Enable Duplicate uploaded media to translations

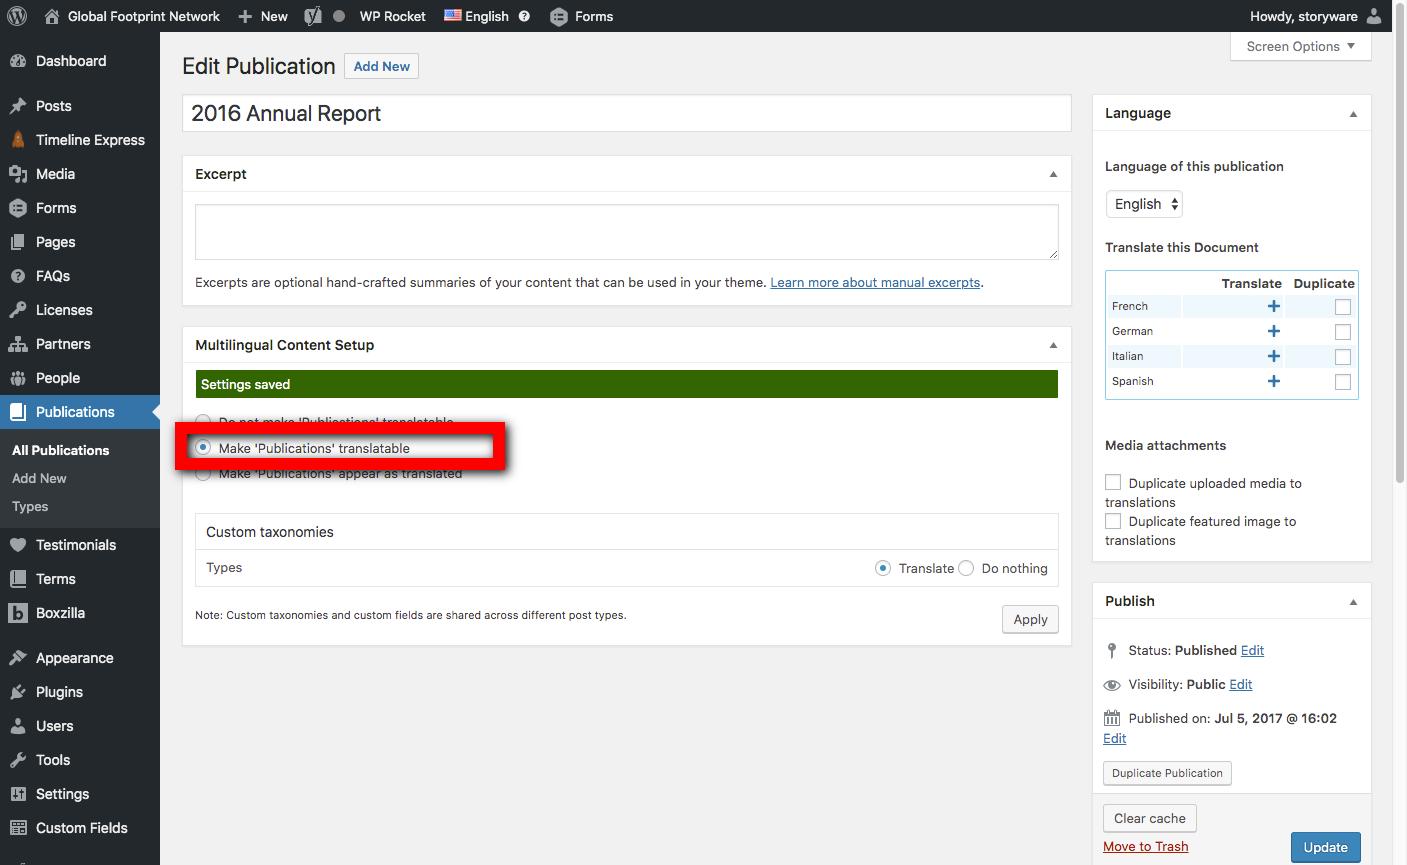click(1113, 482)
